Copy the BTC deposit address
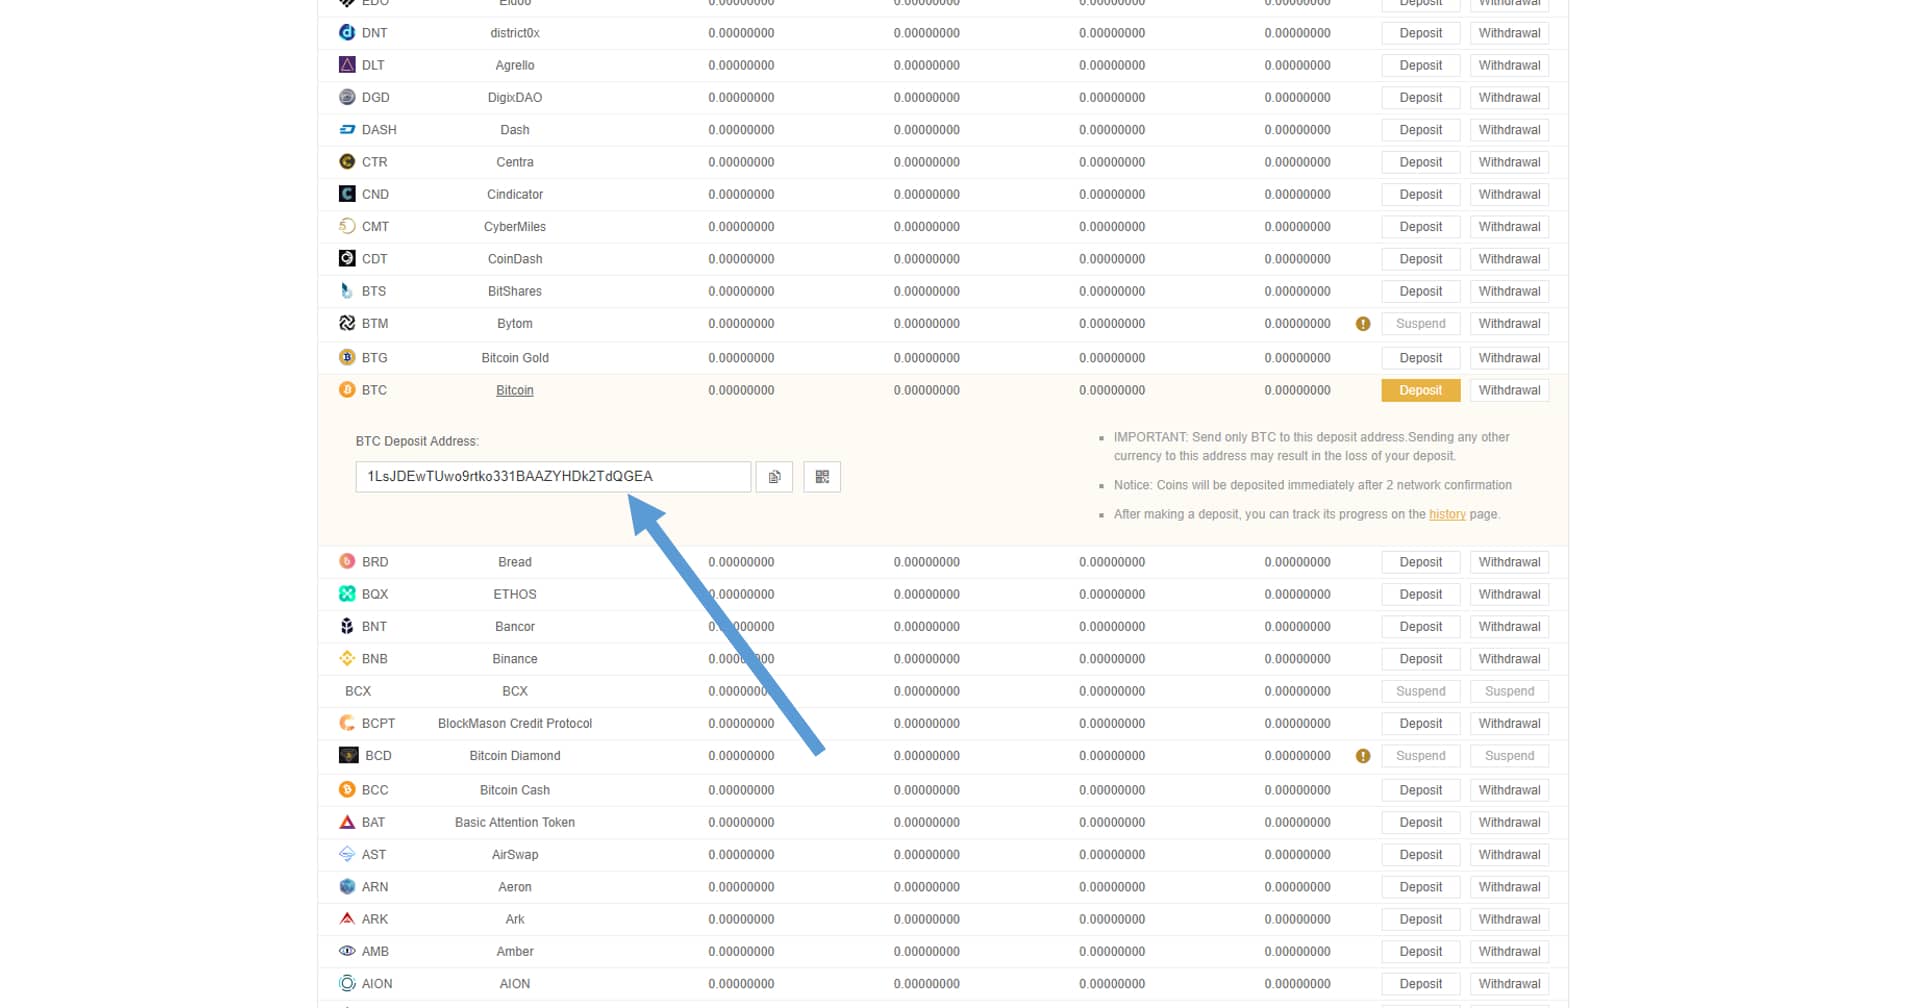The height and width of the screenshot is (1008, 1927). pos(774,477)
